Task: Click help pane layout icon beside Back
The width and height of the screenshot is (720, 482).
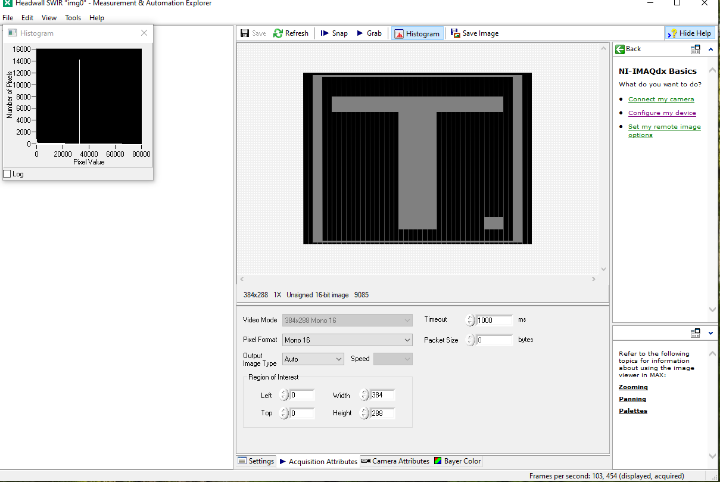Action: point(695,49)
